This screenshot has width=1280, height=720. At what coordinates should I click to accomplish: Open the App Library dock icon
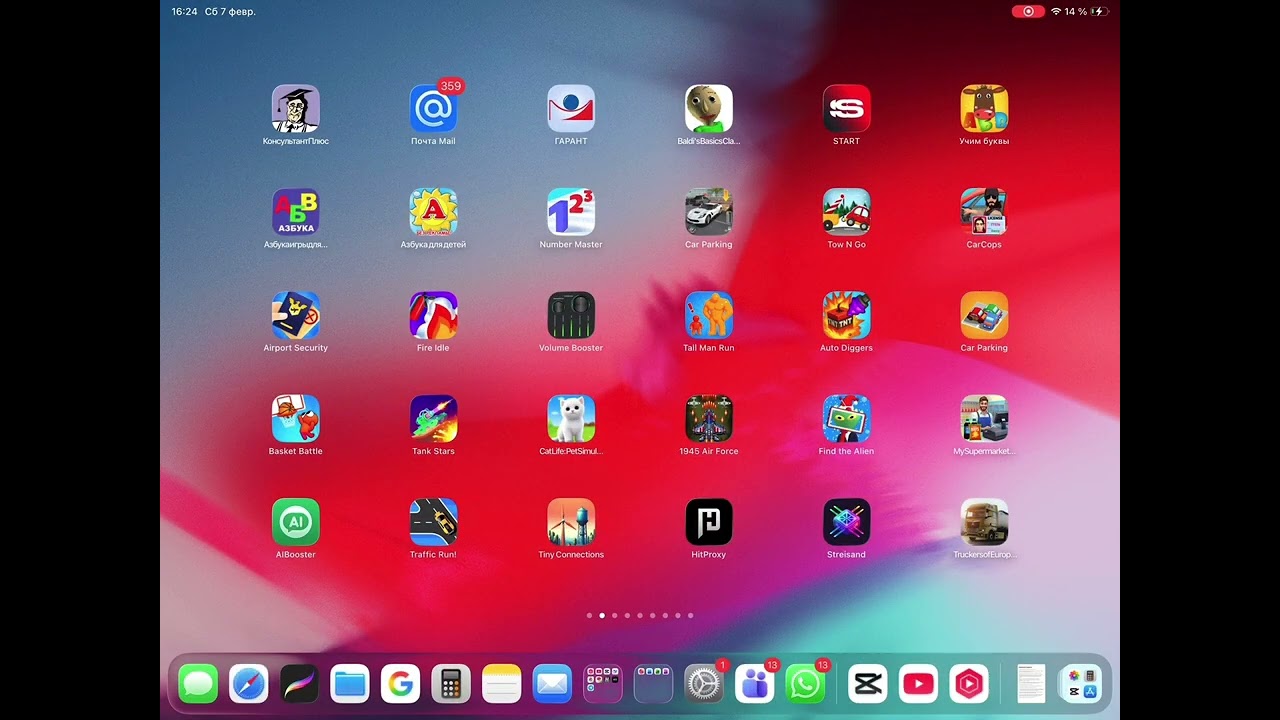coord(1080,684)
